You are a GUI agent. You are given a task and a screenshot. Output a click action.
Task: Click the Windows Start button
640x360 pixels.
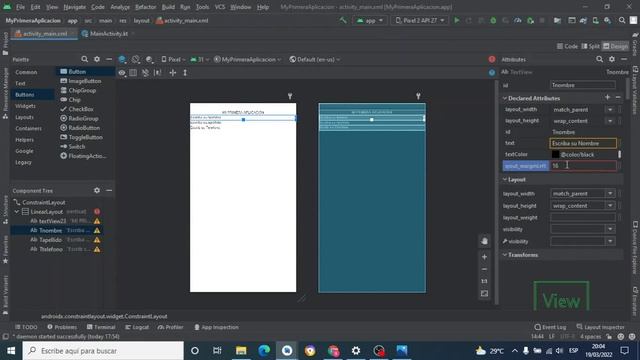[x=11, y=351]
